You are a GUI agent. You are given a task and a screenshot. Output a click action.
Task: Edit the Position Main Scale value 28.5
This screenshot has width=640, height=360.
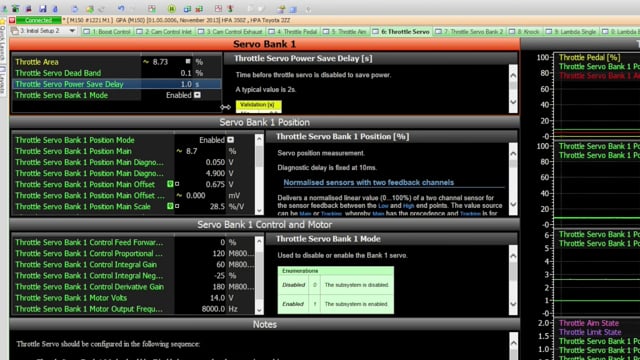point(217,207)
